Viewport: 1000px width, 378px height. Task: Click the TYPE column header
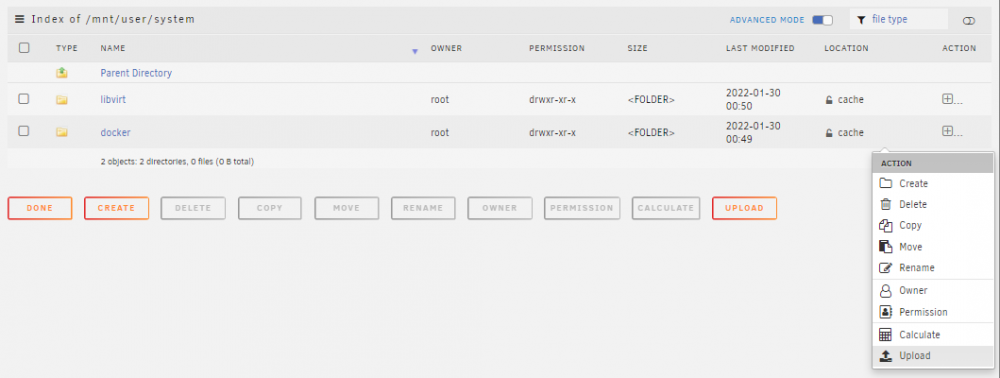(66, 48)
